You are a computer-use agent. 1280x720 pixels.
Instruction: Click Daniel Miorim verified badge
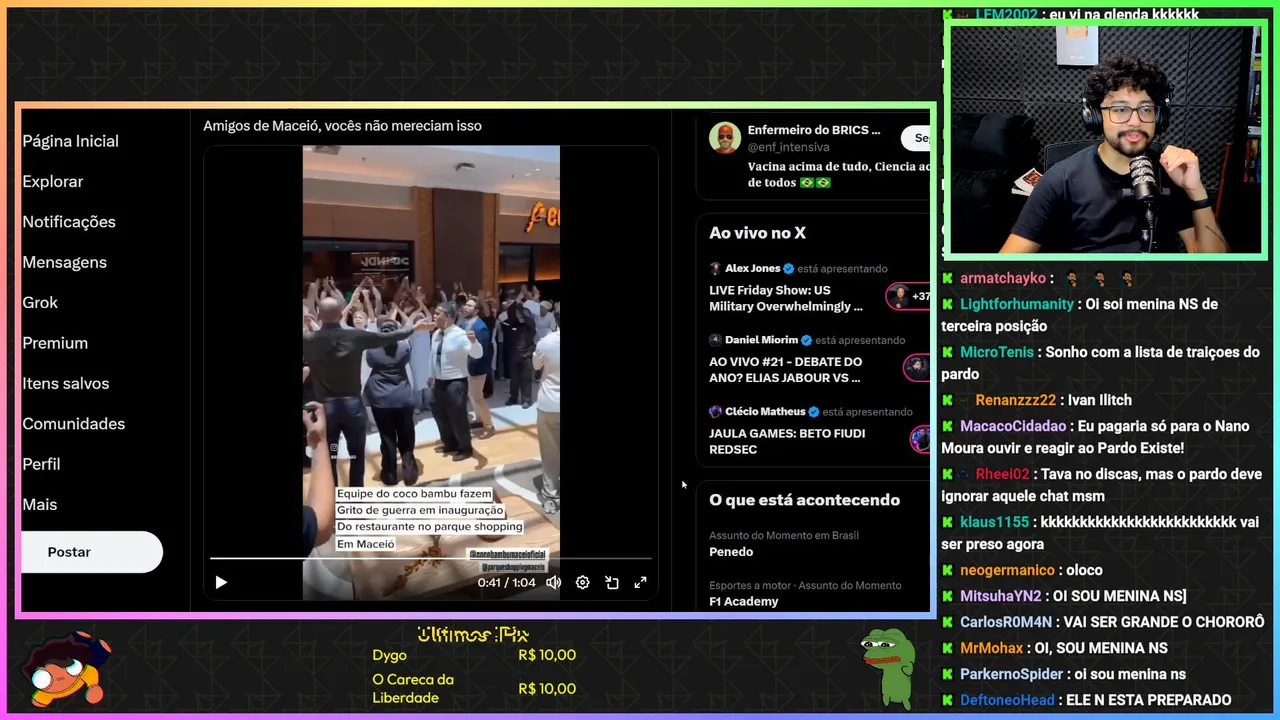(807, 340)
